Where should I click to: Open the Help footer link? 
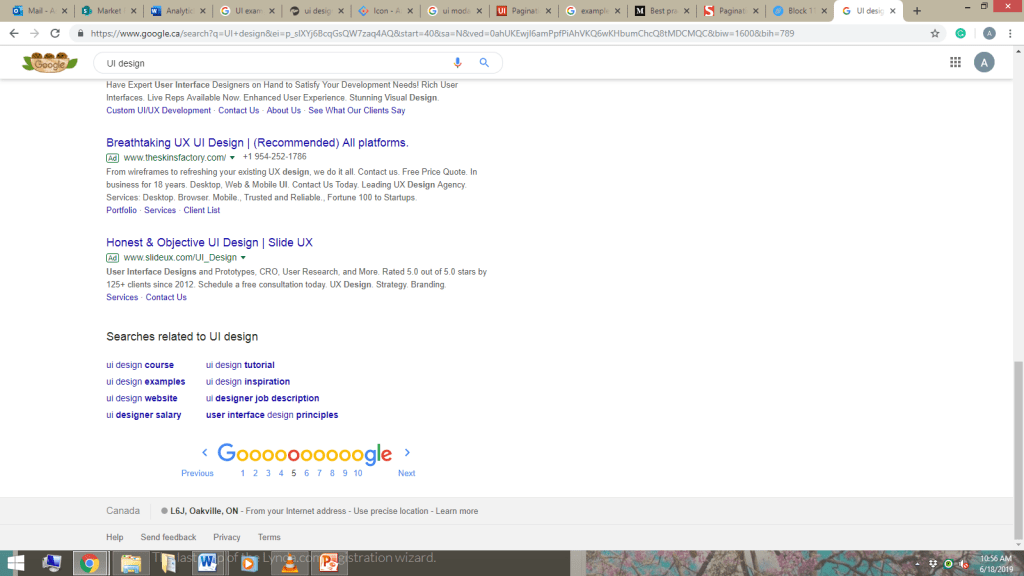(x=115, y=537)
